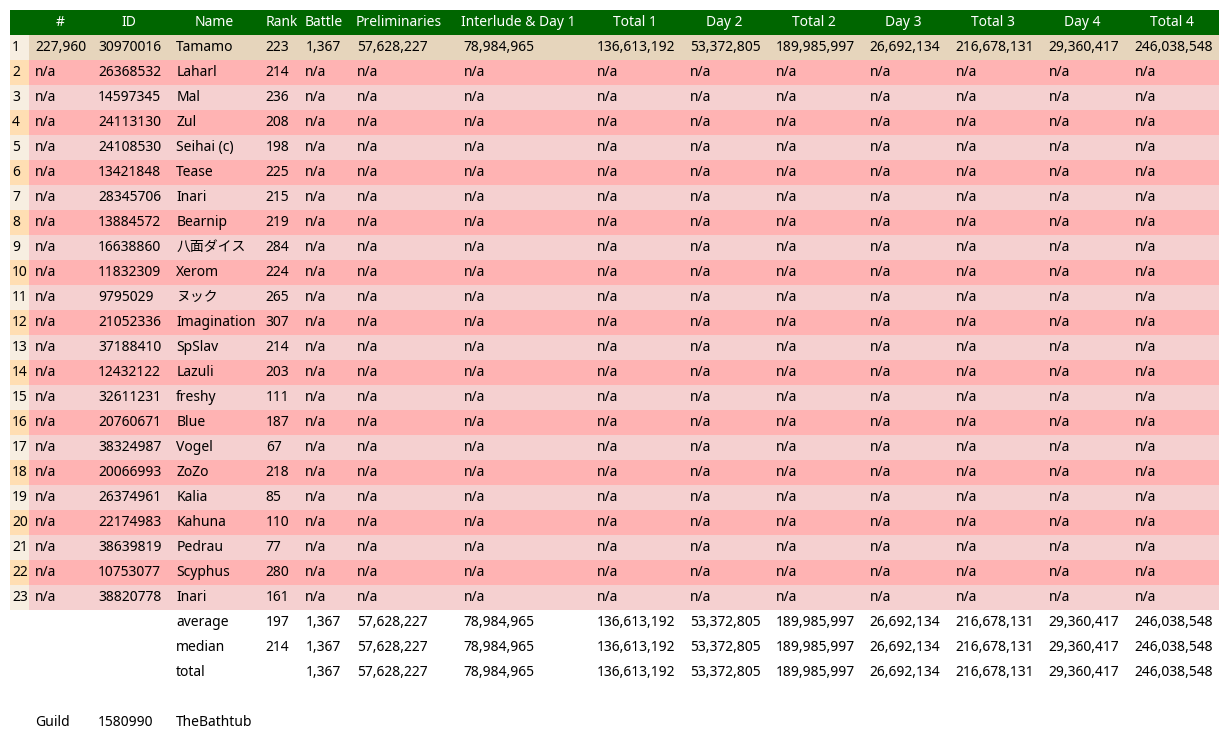
Task: Click 57,628,227 in the total row
Action: (392, 671)
